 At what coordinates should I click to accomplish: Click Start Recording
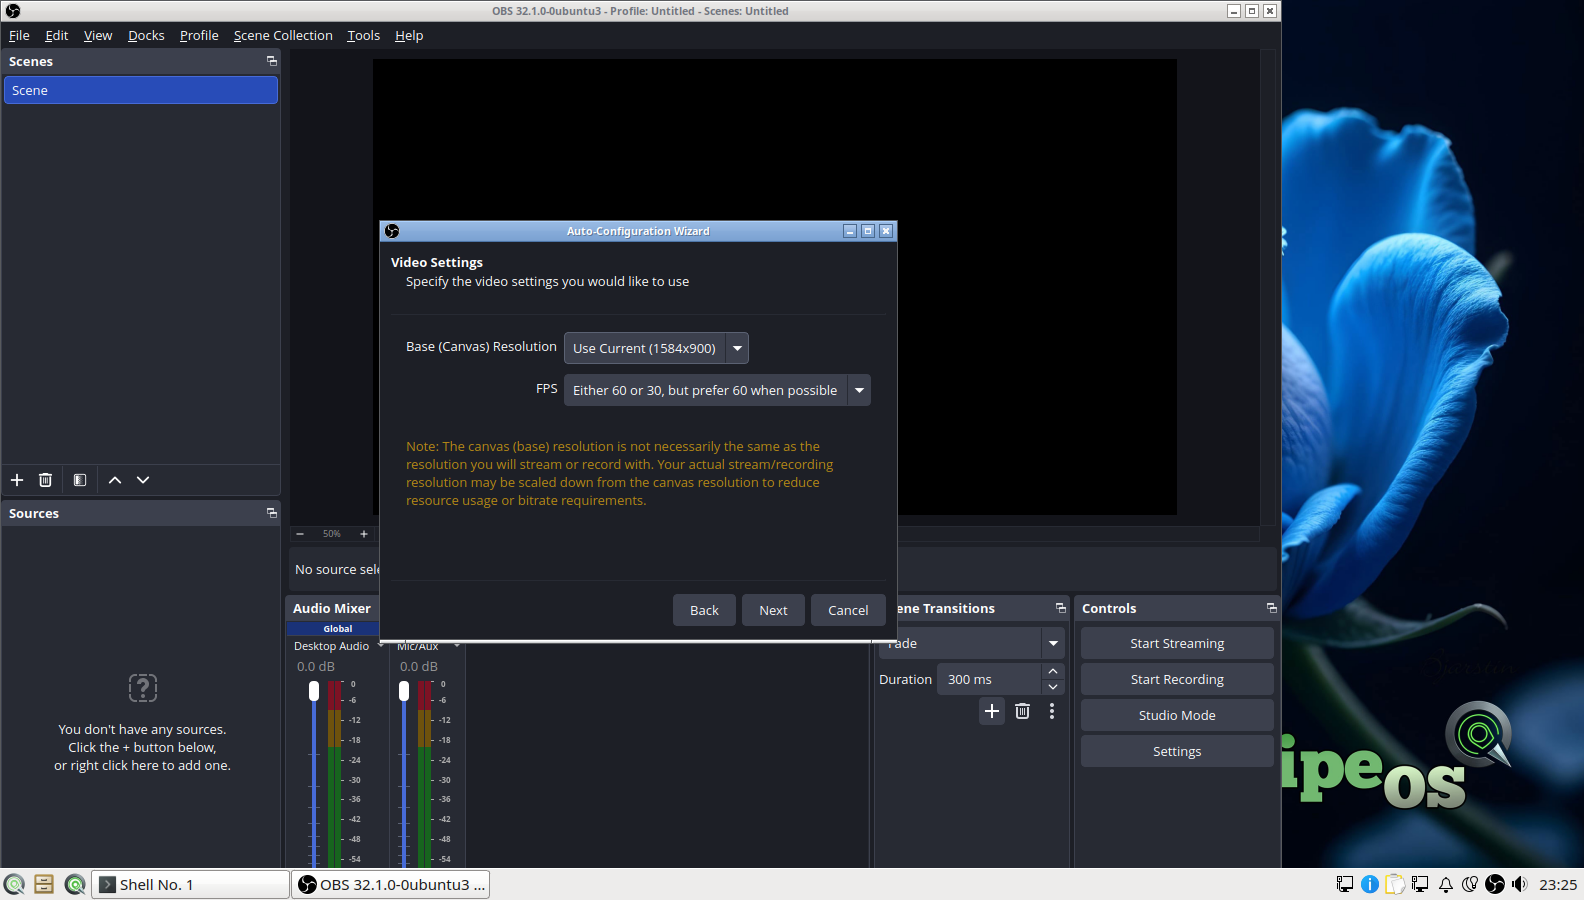[1177, 679]
